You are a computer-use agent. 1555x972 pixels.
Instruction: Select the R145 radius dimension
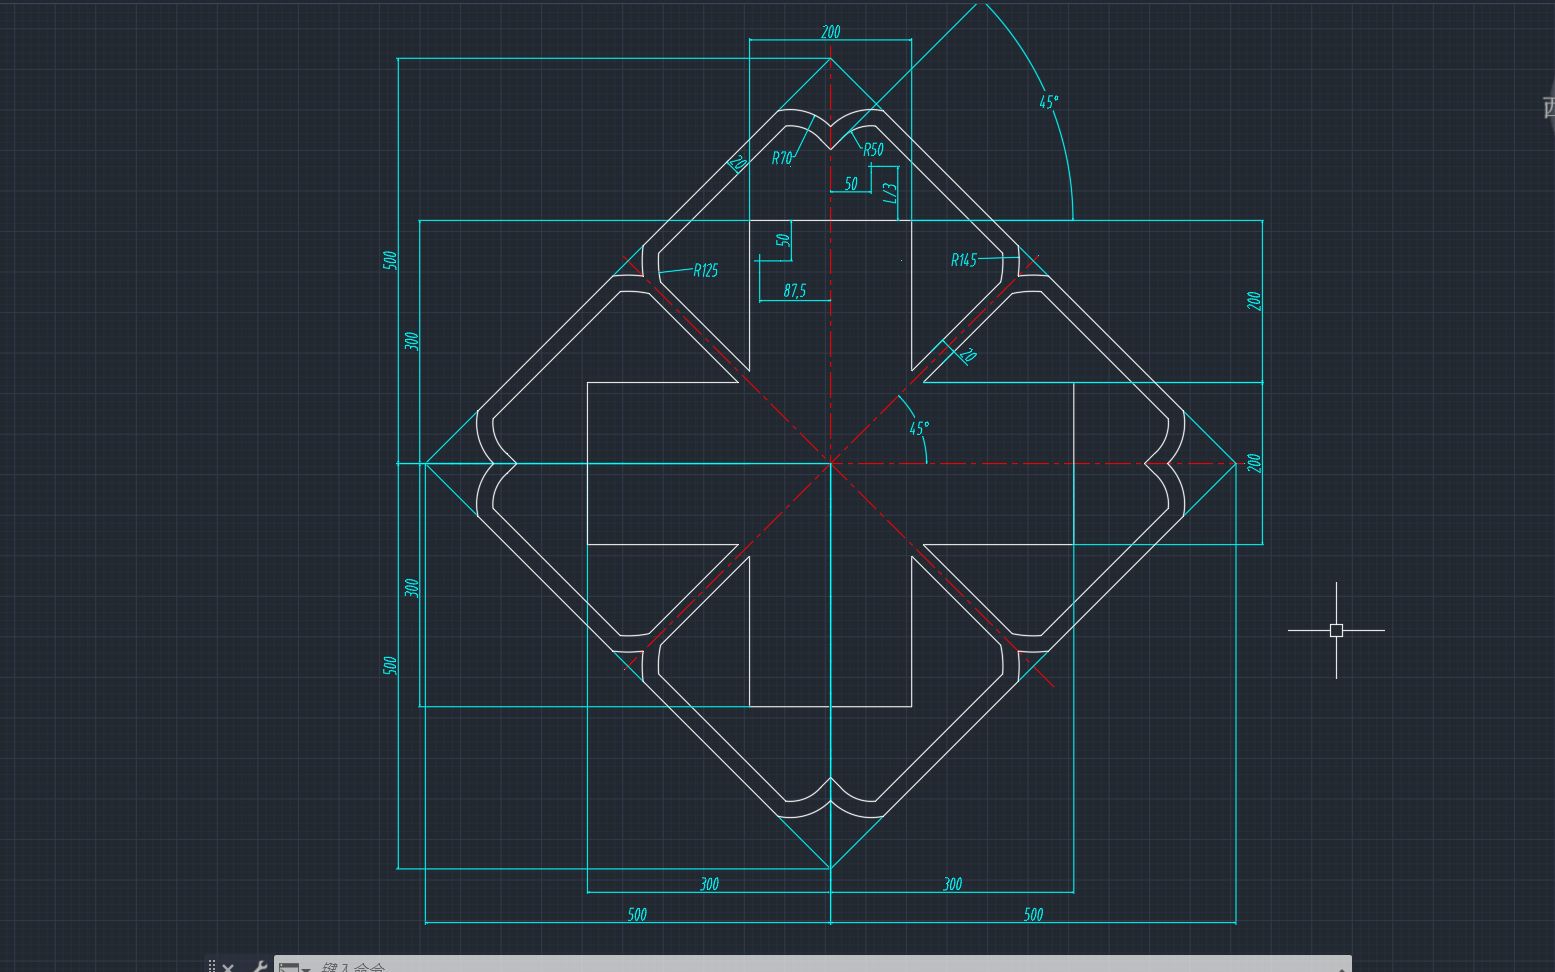click(x=963, y=260)
